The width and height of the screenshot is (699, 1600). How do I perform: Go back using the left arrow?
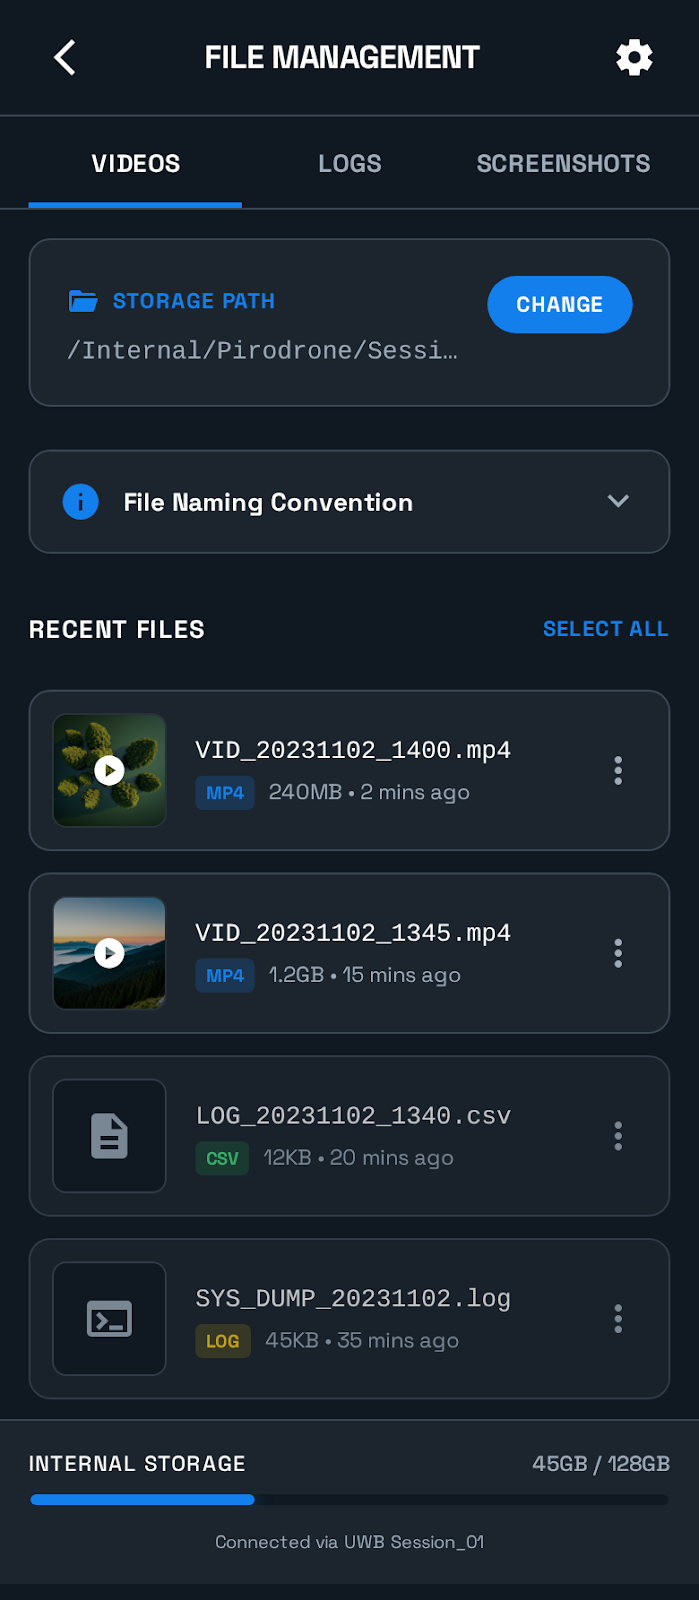[65, 58]
